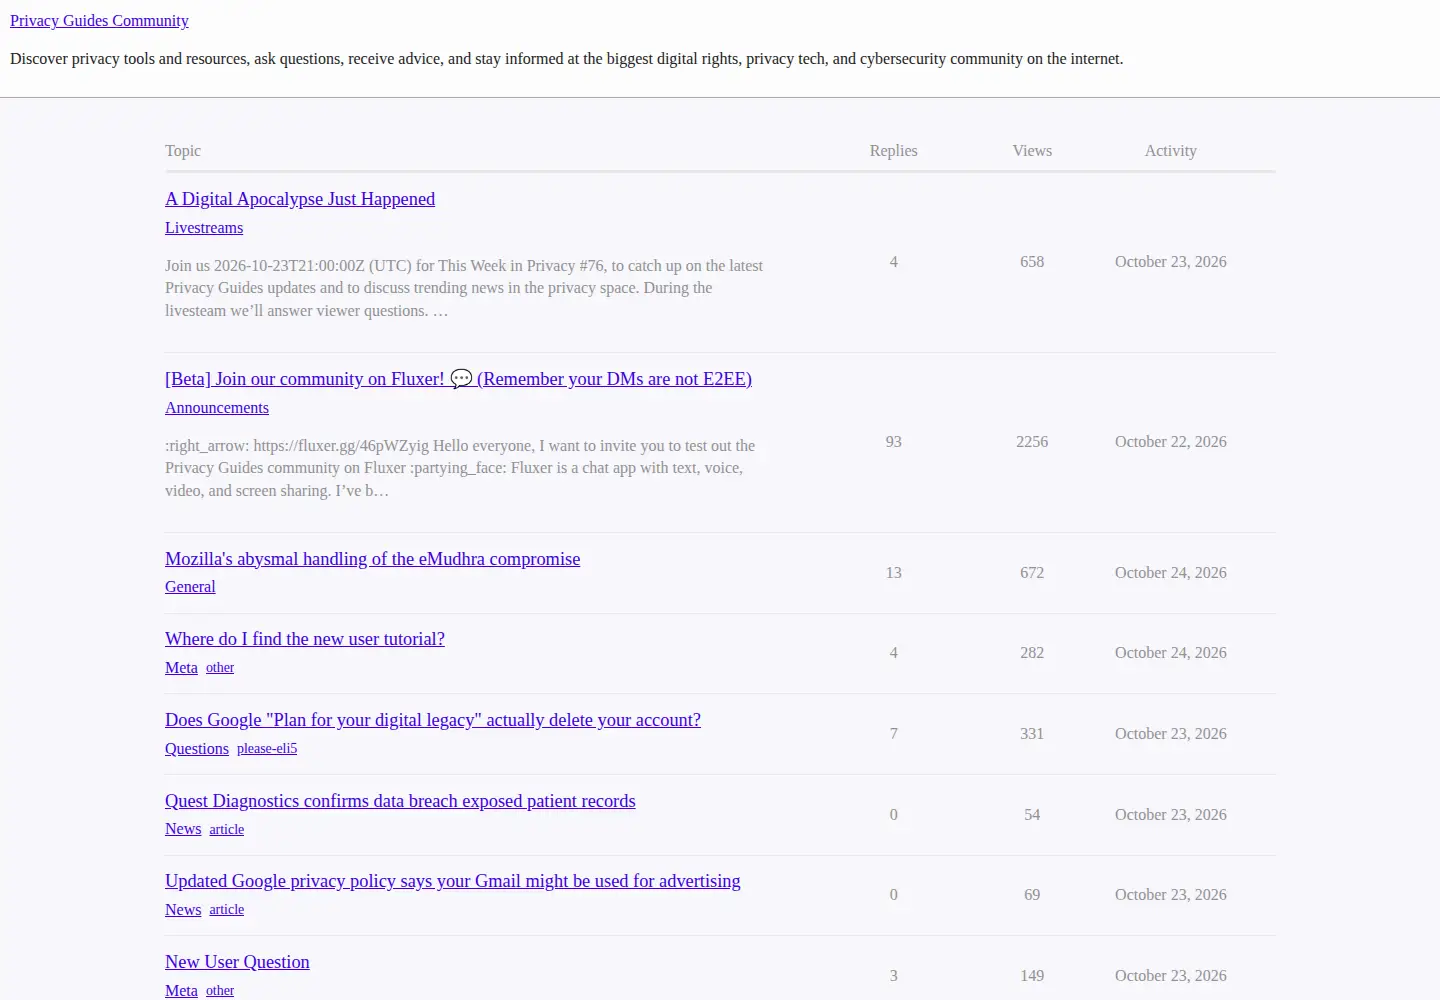Click the General category link

click(x=190, y=587)
